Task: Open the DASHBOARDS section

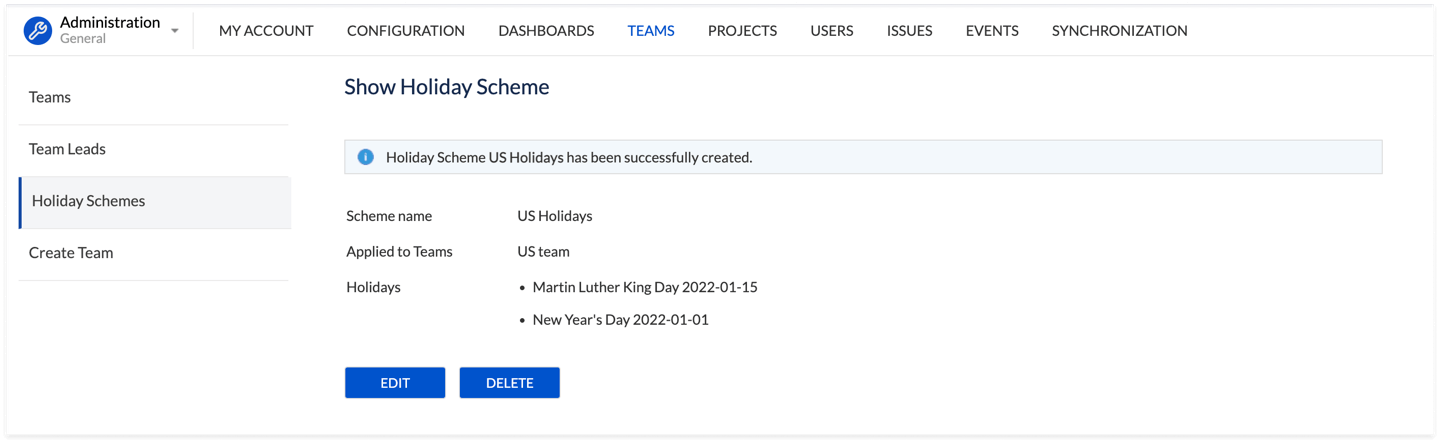Action: 546,31
